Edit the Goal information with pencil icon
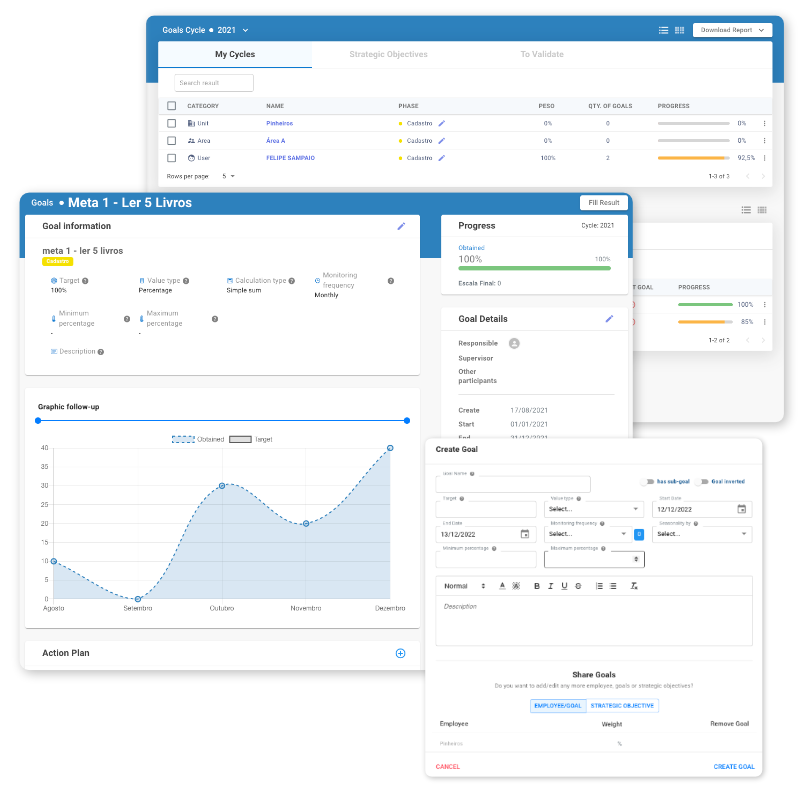 [401, 226]
